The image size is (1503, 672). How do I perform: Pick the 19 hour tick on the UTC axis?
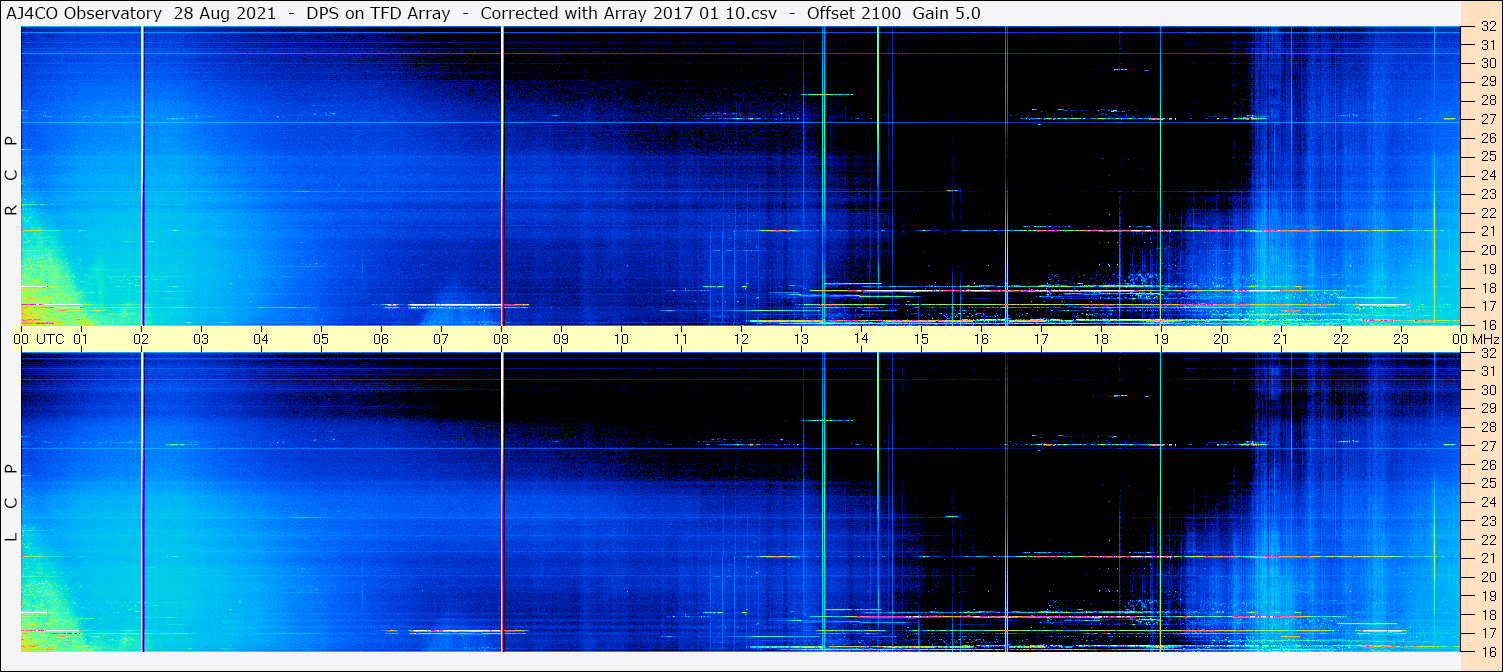point(1161,339)
